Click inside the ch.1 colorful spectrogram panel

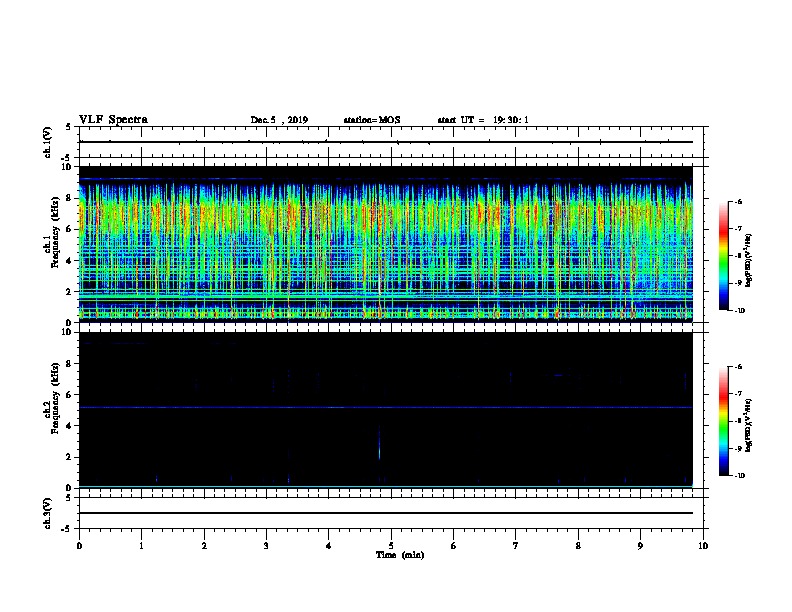tap(385, 244)
